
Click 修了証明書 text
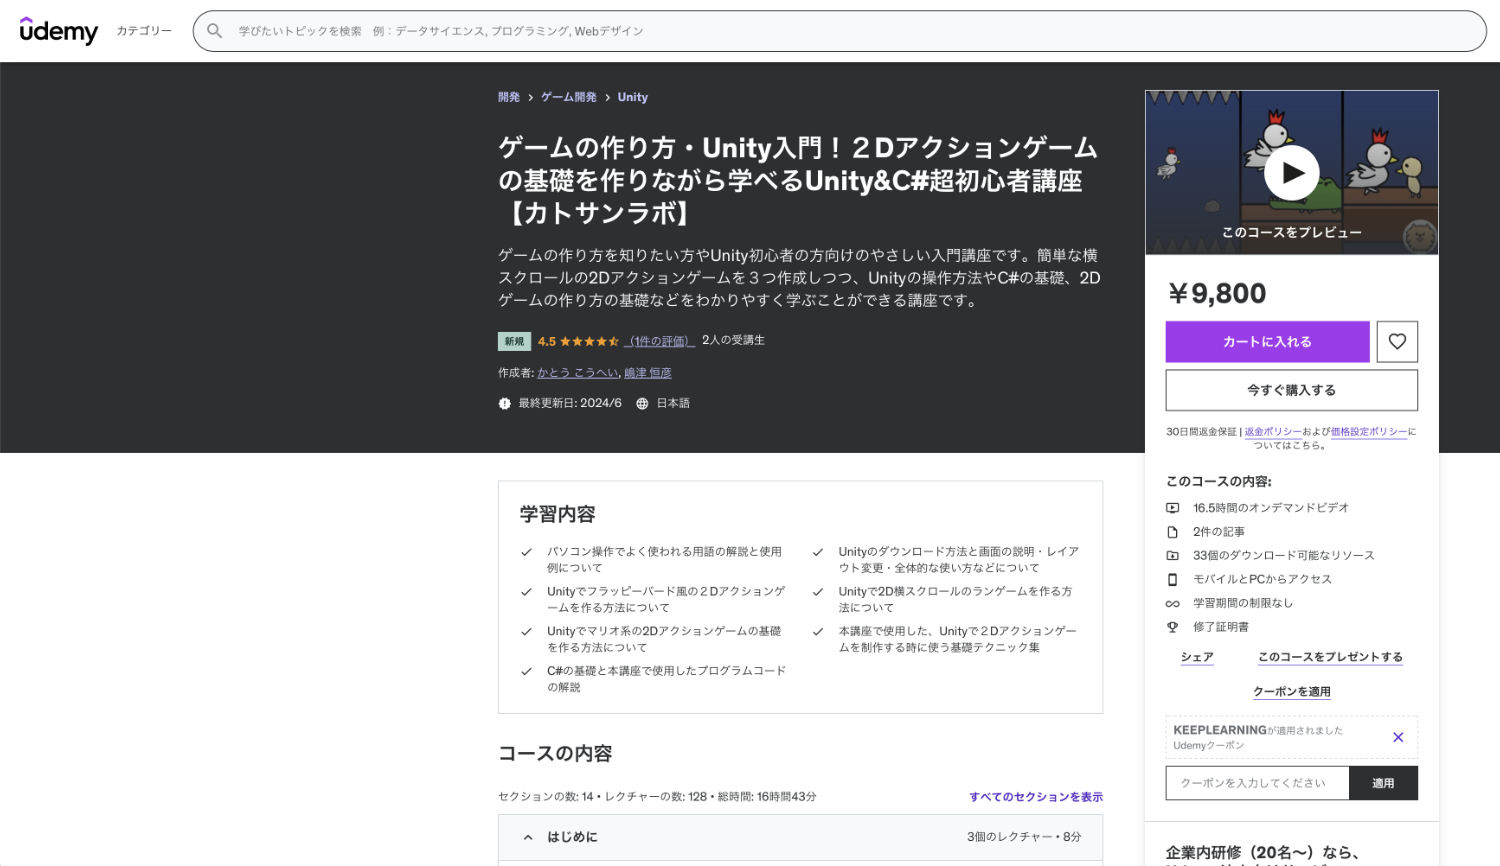(1221, 627)
